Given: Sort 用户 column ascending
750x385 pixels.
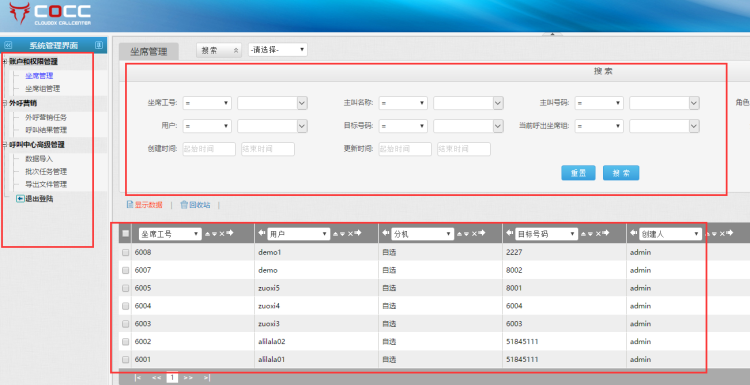Looking at the screenshot, I should pos(336,234).
